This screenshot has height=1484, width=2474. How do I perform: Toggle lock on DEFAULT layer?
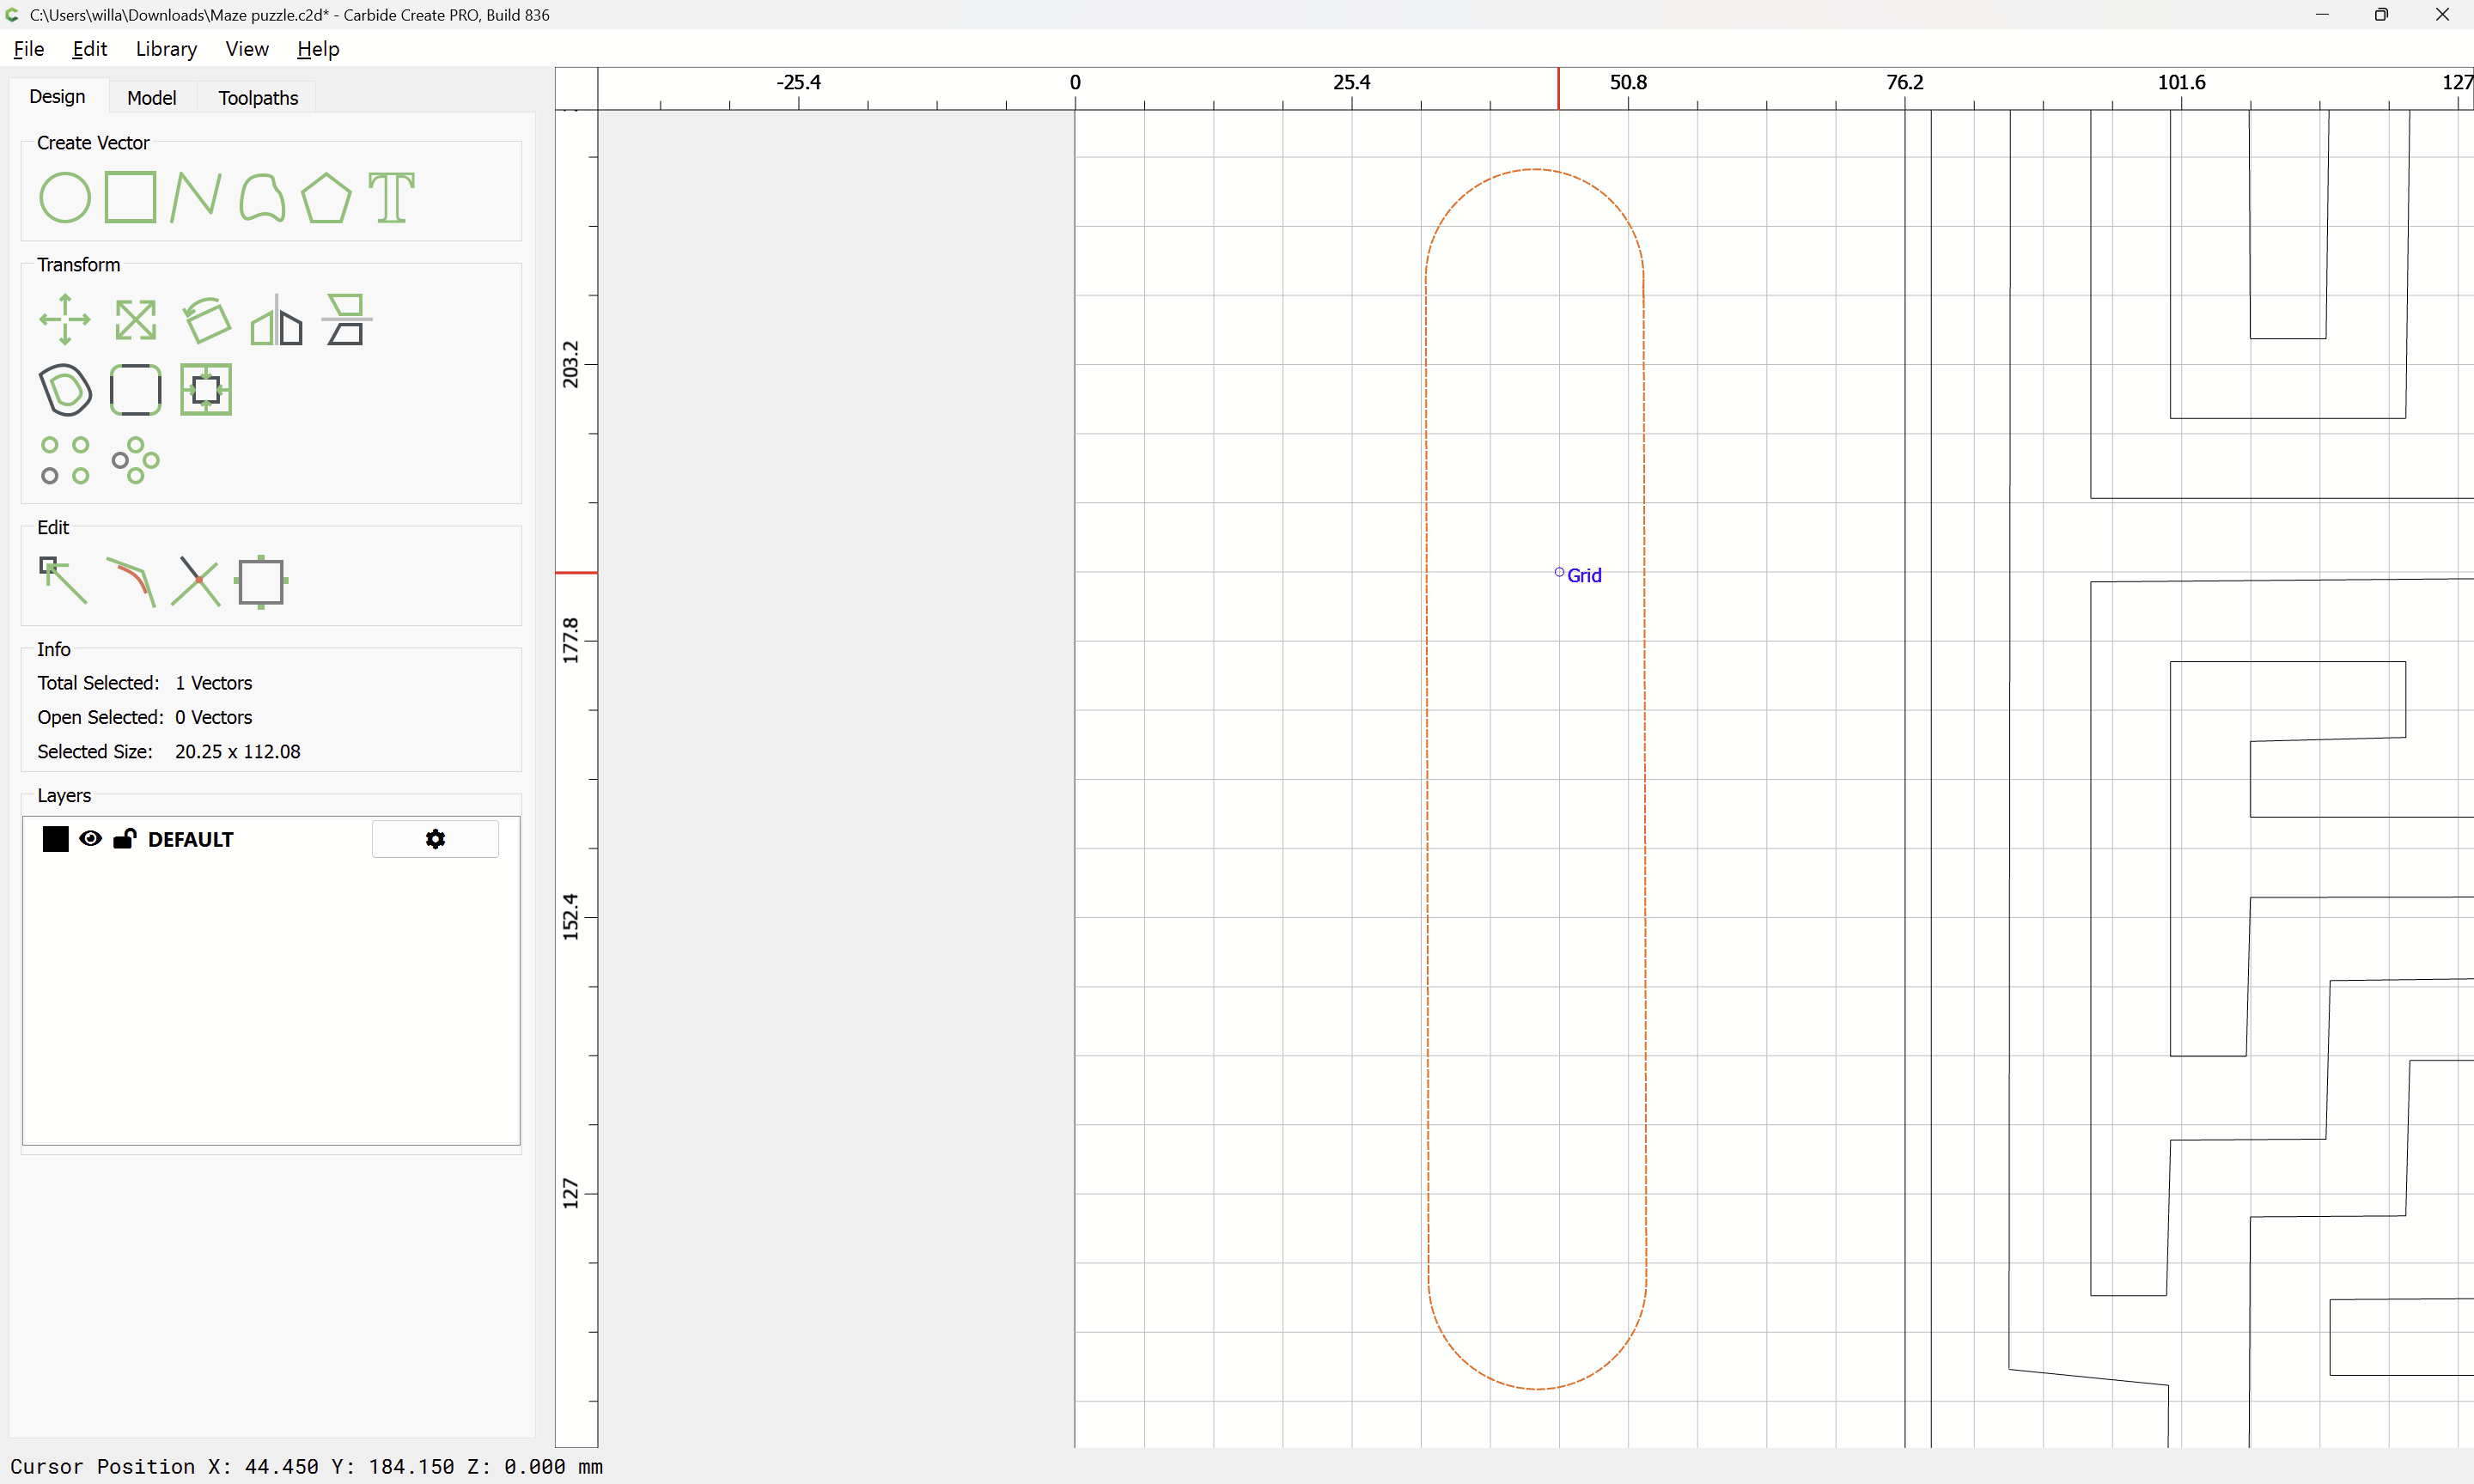[124, 839]
